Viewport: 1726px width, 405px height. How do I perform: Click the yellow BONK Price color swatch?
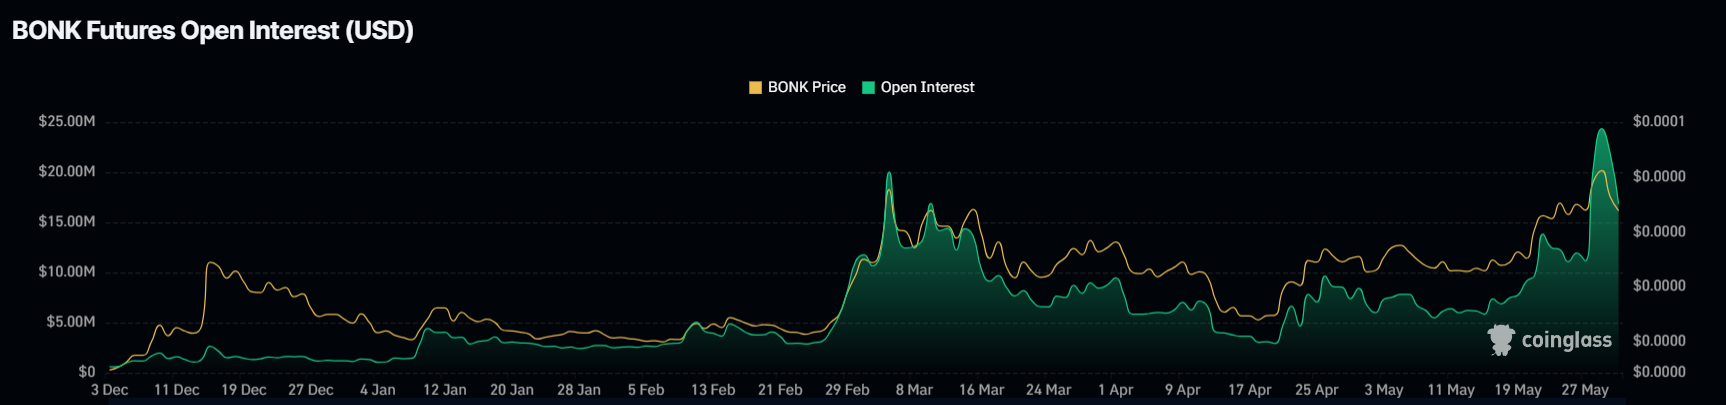(x=756, y=88)
